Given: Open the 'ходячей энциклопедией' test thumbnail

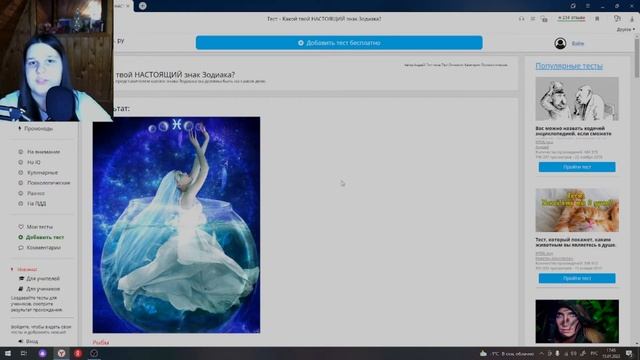Looking at the screenshot, I should click(x=577, y=99).
